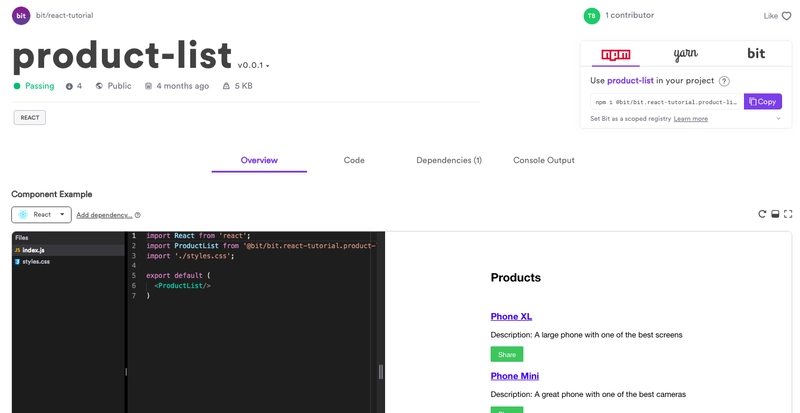Click the purple bit logo
This screenshot has width=800, height=413.
21,16
